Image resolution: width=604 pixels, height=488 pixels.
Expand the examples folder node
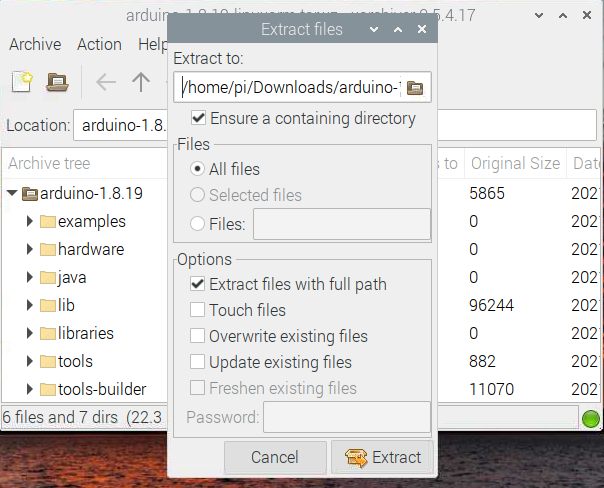coord(30,221)
